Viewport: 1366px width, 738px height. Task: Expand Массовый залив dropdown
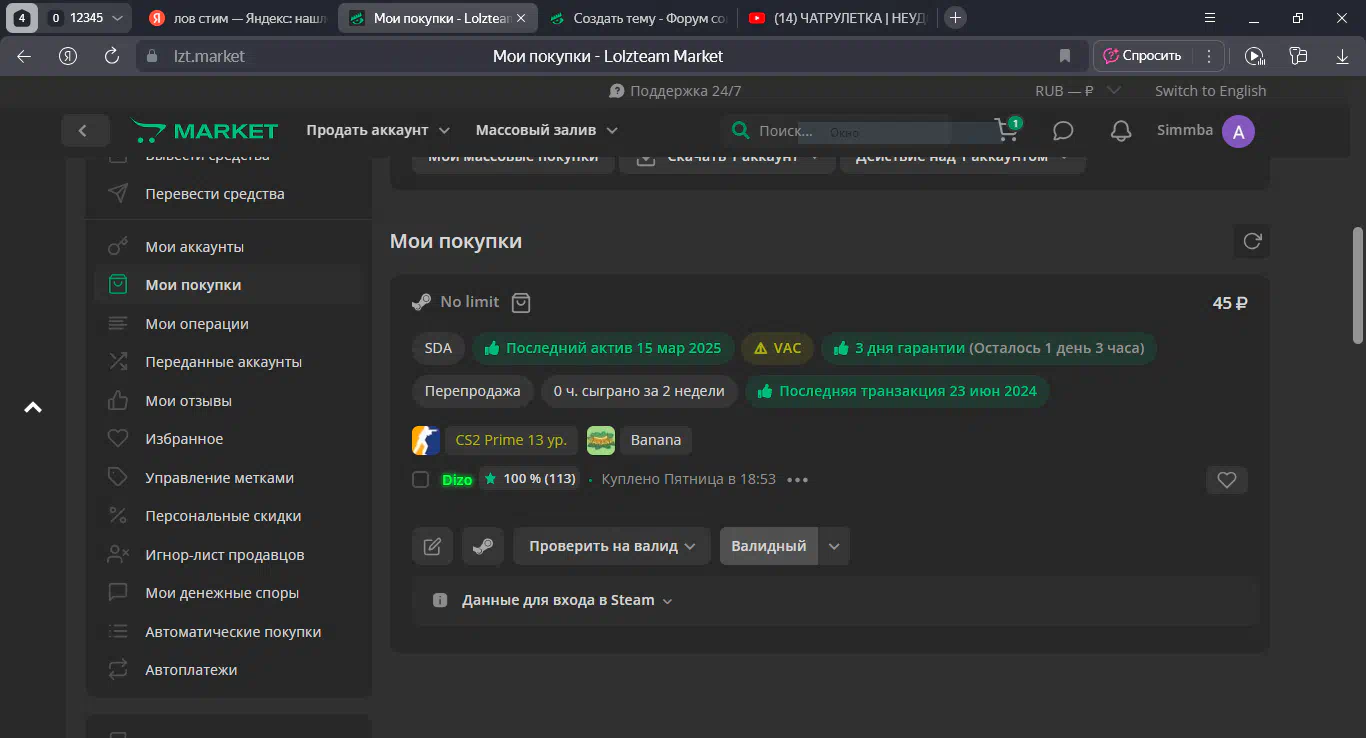547,131
